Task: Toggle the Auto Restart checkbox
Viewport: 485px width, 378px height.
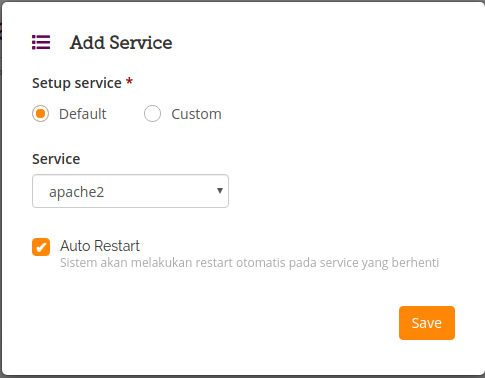Action: pyautogui.click(x=41, y=247)
